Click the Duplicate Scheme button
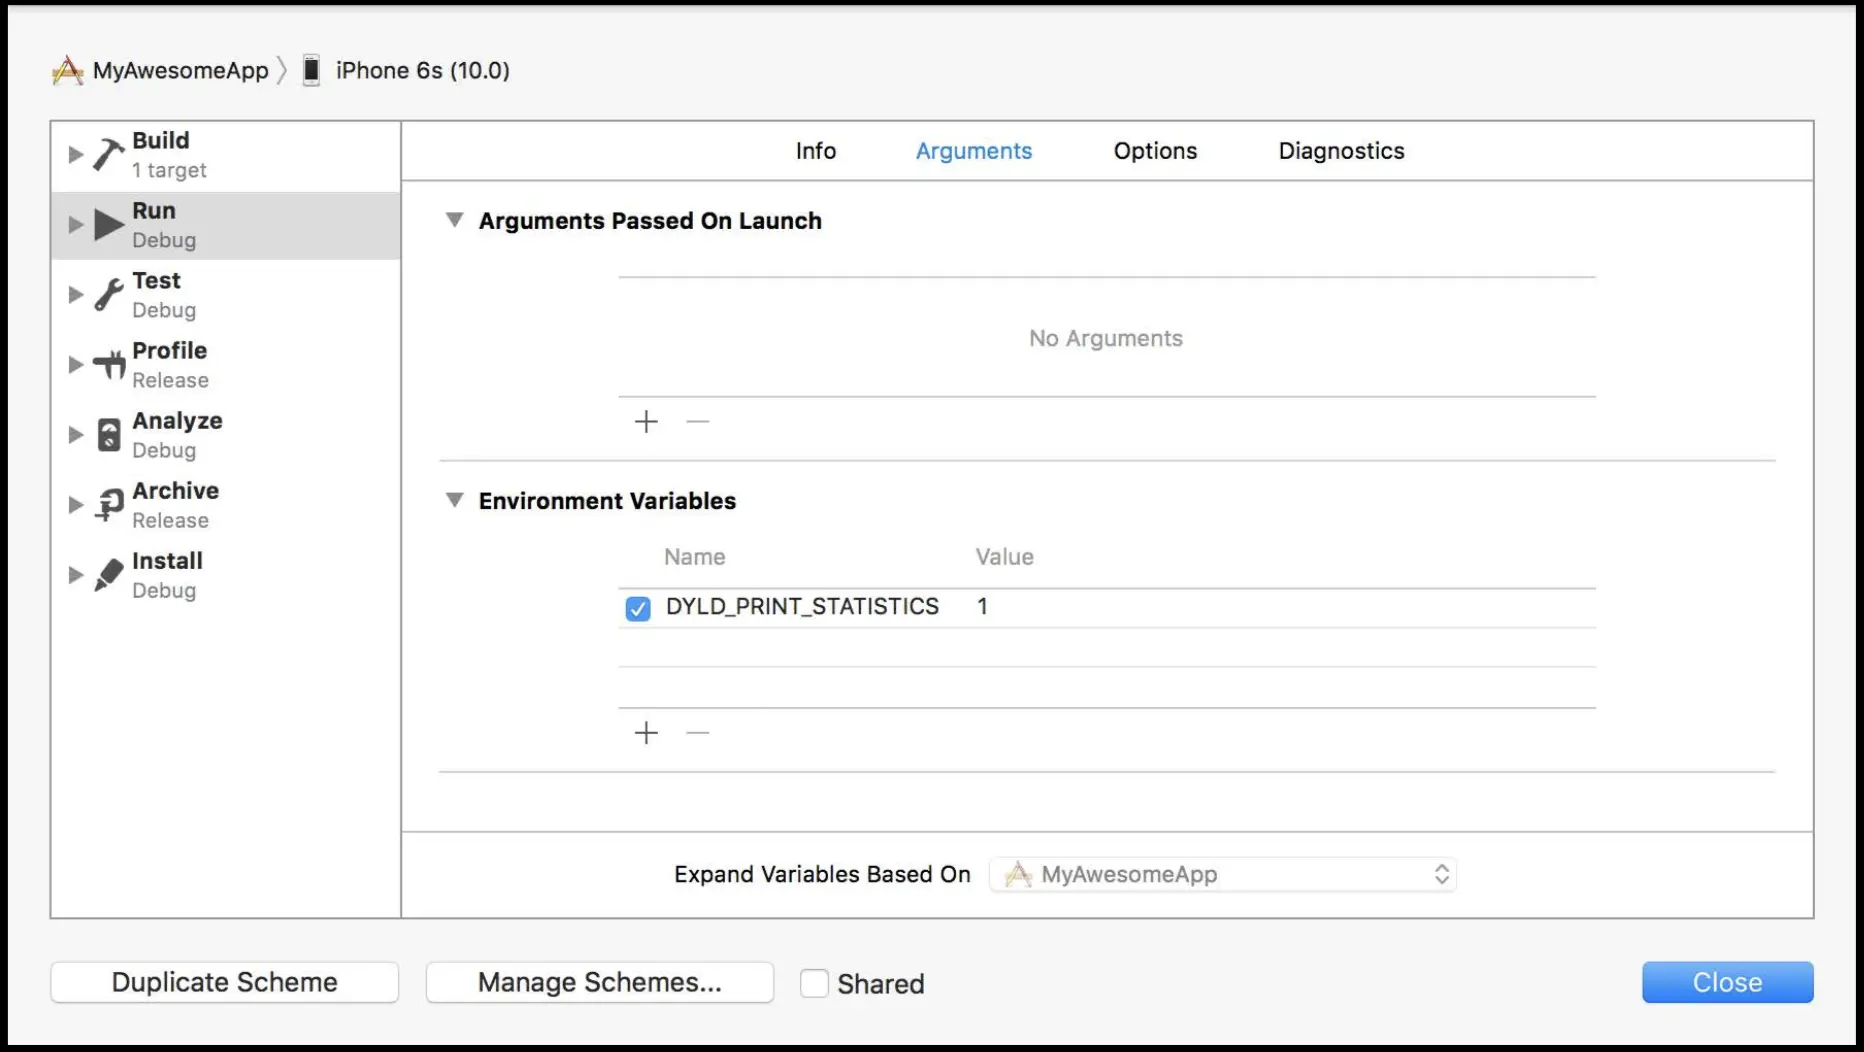This screenshot has width=1864, height=1052. point(225,983)
